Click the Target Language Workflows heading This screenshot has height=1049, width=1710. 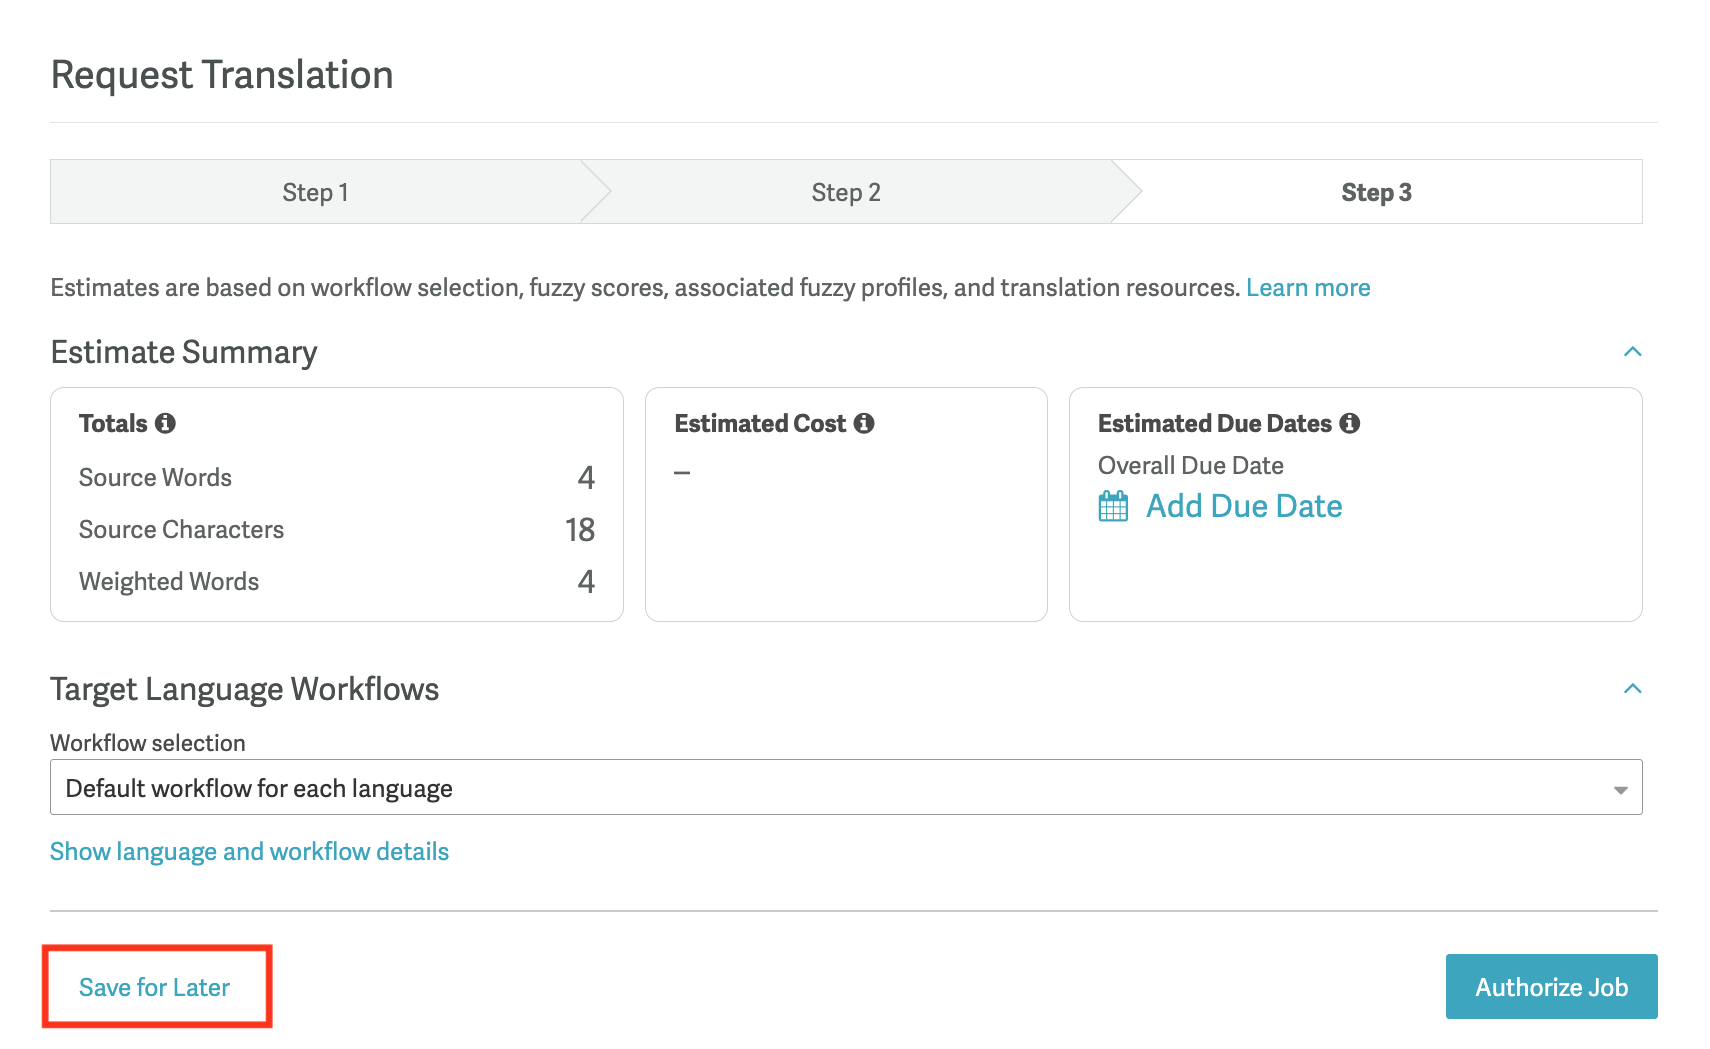pyautogui.click(x=245, y=689)
